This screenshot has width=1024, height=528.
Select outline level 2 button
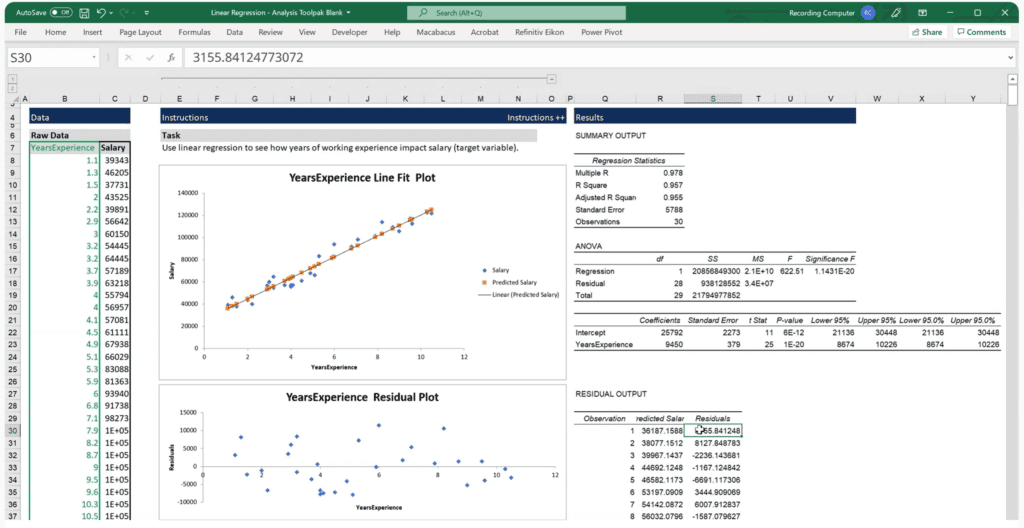pos(11,88)
